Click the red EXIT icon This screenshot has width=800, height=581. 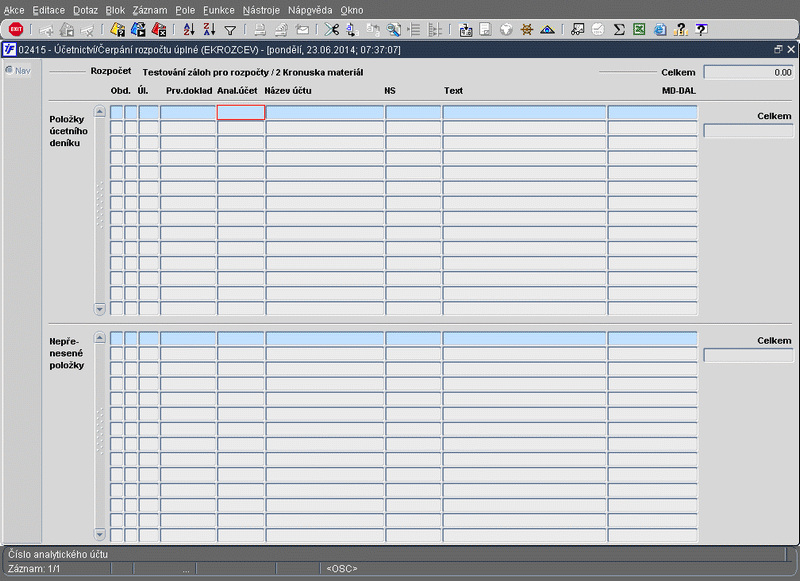point(16,30)
